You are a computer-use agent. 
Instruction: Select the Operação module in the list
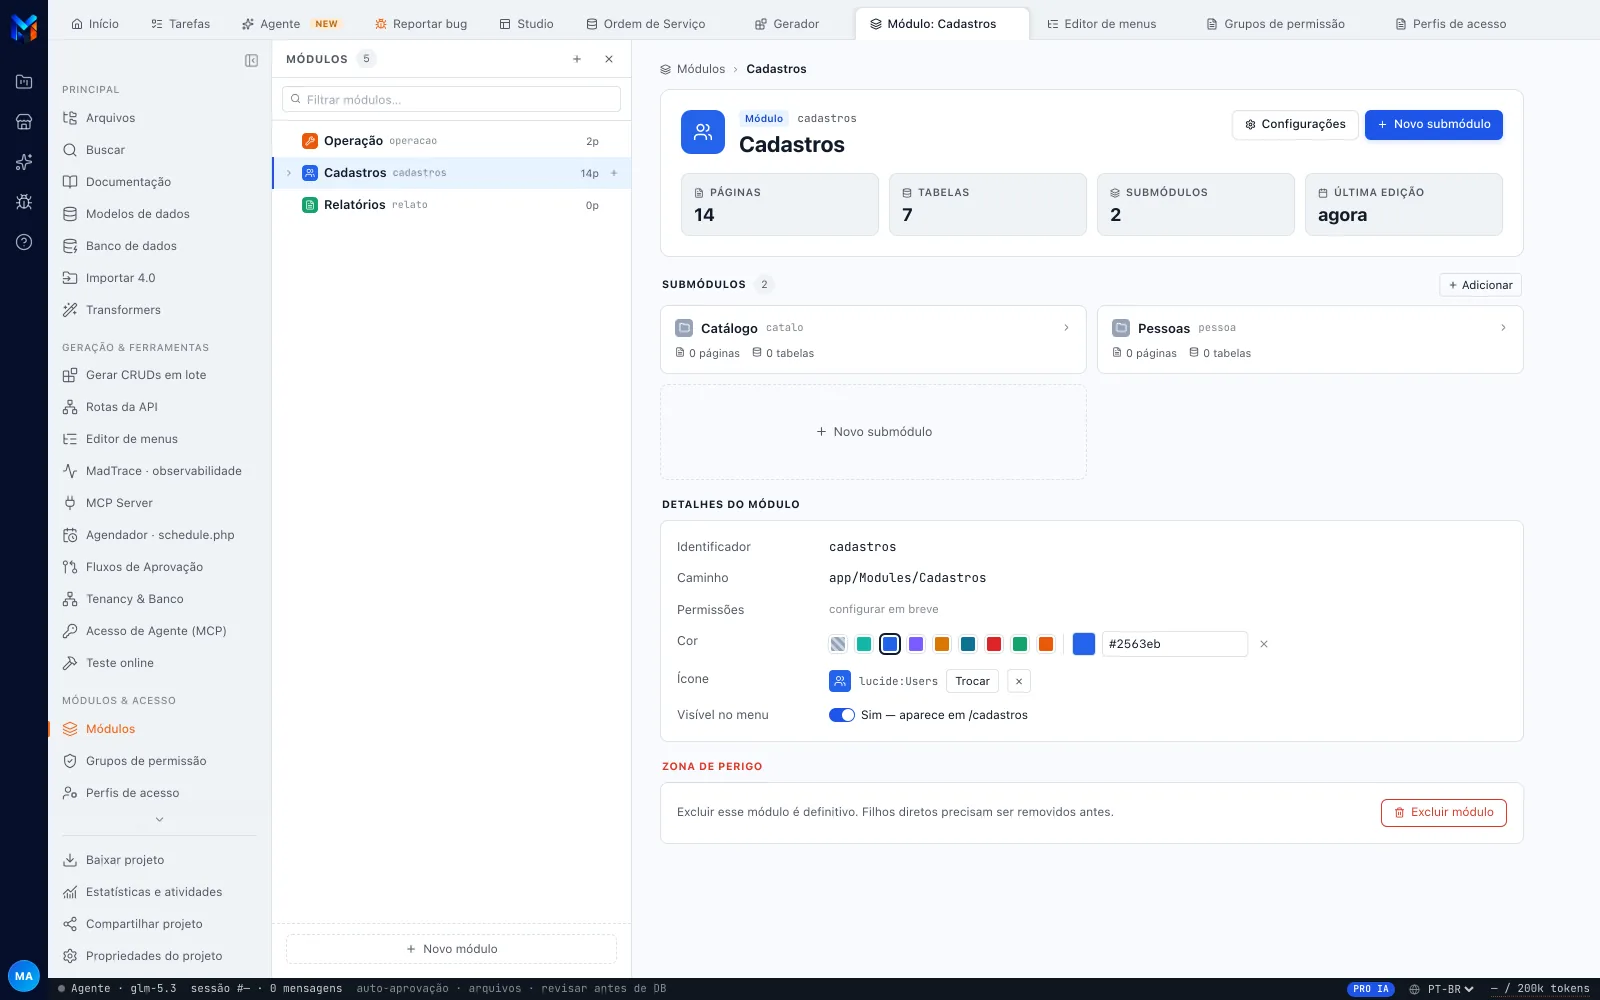(452, 141)
